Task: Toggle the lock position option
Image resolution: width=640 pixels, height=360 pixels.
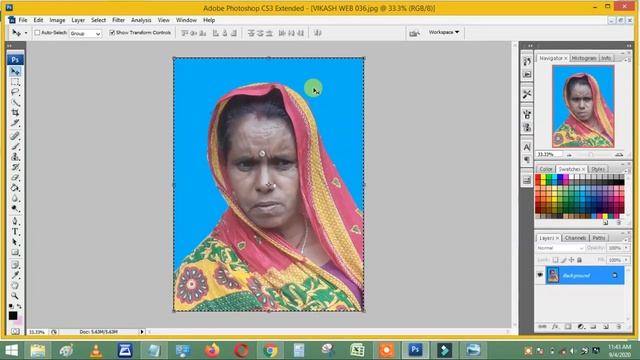Action: pos(571,260)
